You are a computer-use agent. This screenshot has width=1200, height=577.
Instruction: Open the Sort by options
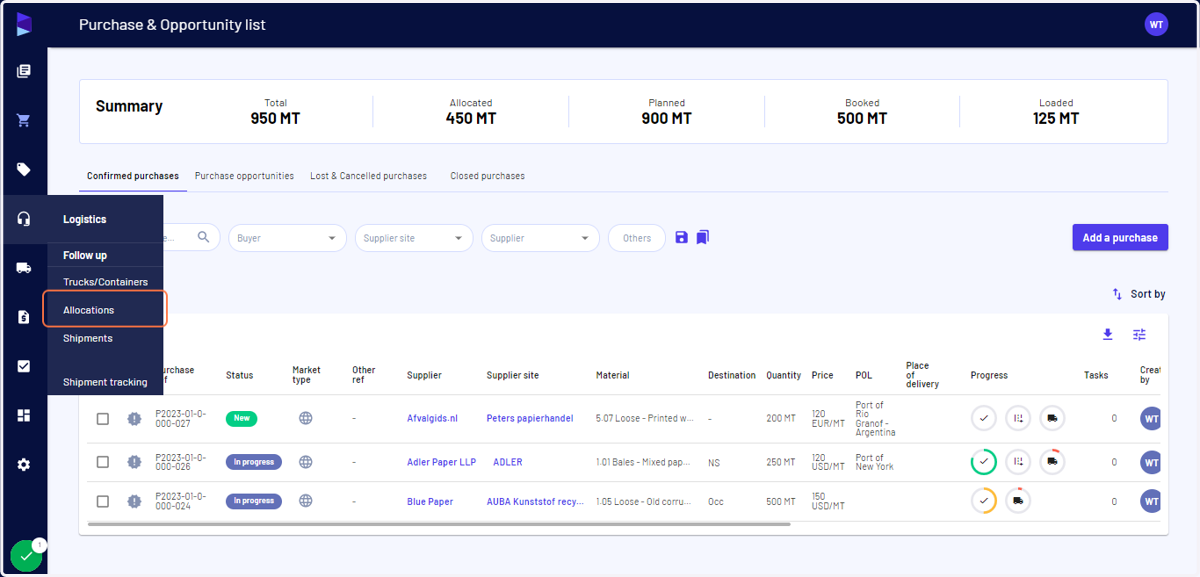[1138, 294]
